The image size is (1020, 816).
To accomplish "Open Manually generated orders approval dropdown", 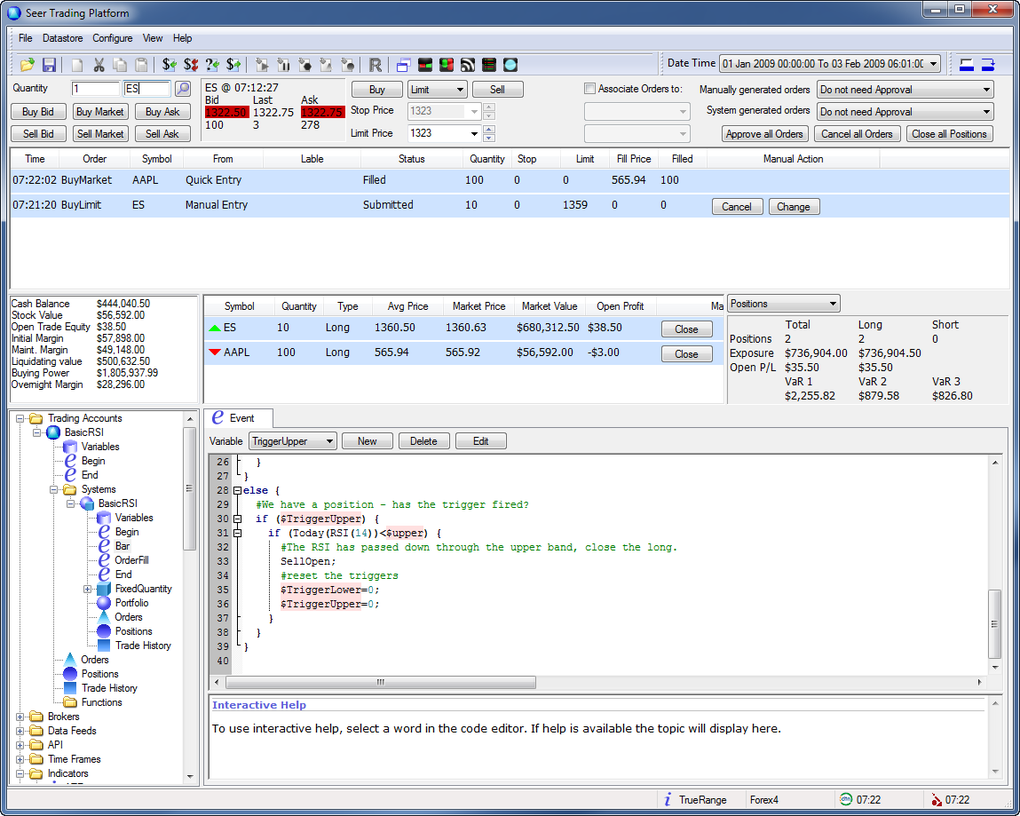I will [904, 90].
